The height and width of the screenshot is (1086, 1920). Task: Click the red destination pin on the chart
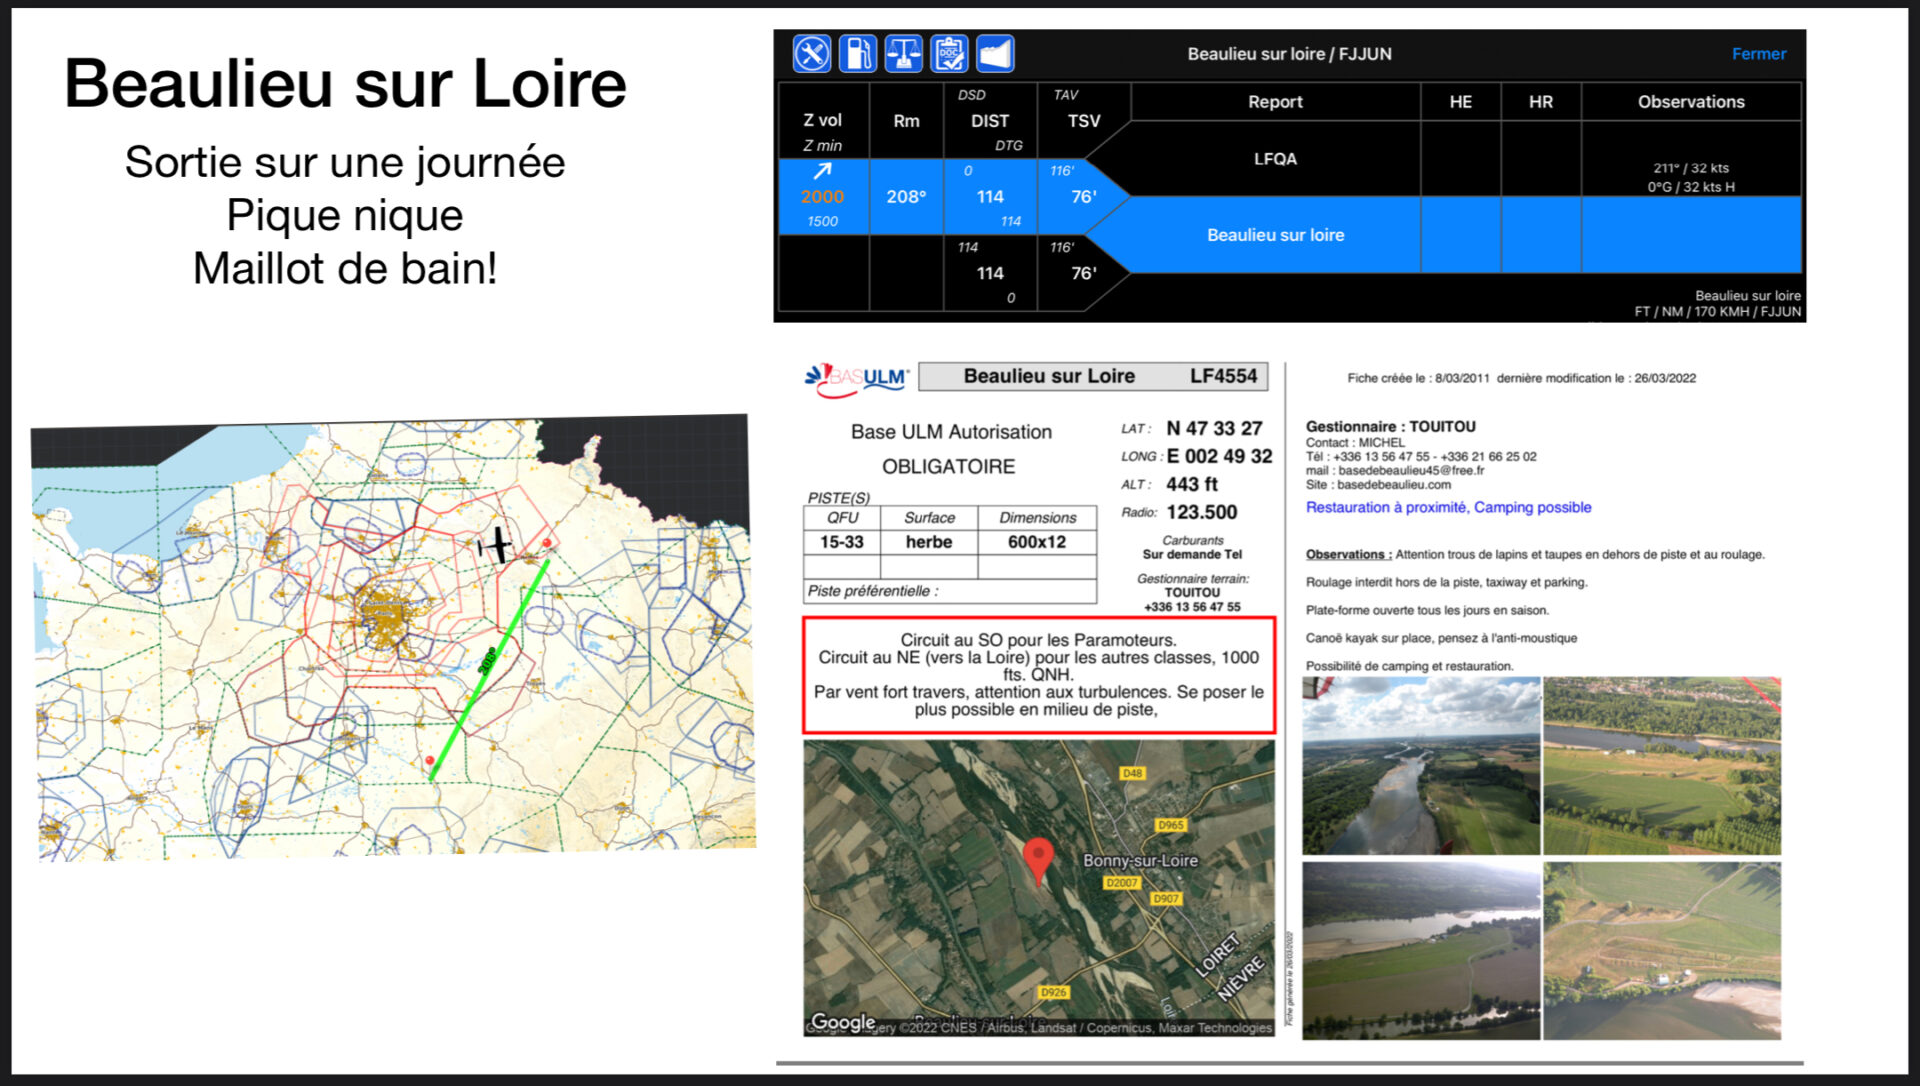tap(430, 762)
